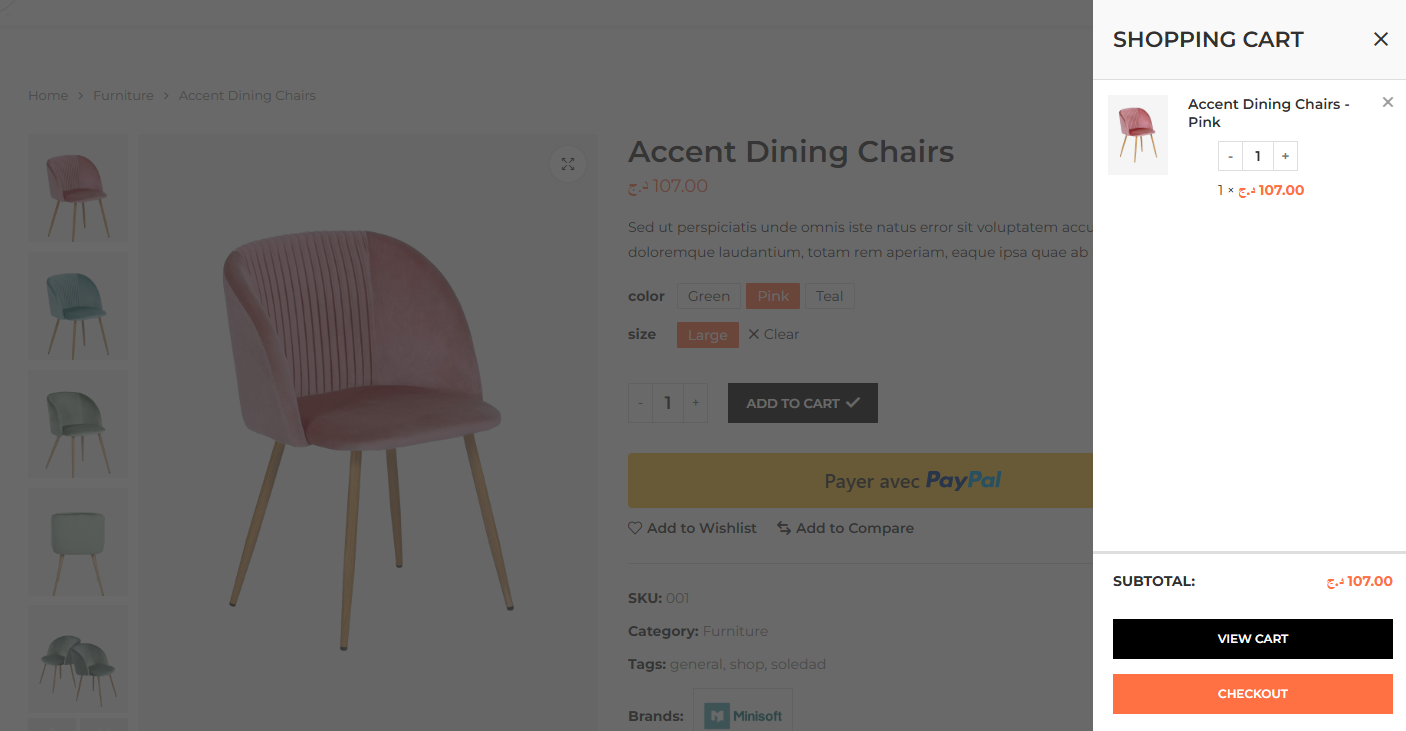Open fullscreen image zoom icon
Viewport: 1406px width, 731px height.
pos(568,164)
